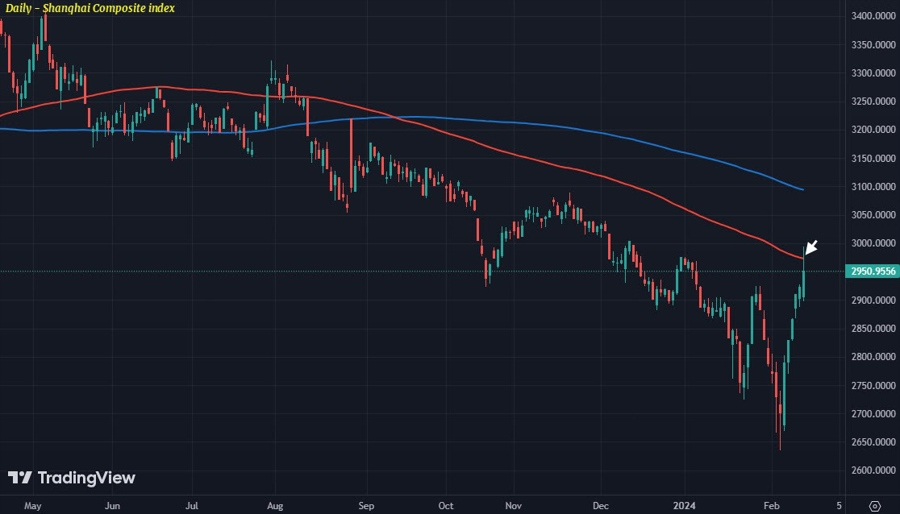The height and width of the screenshot is (514, 900).
Task: Click the Oct label on time axis
Action: tap(445, 506)
